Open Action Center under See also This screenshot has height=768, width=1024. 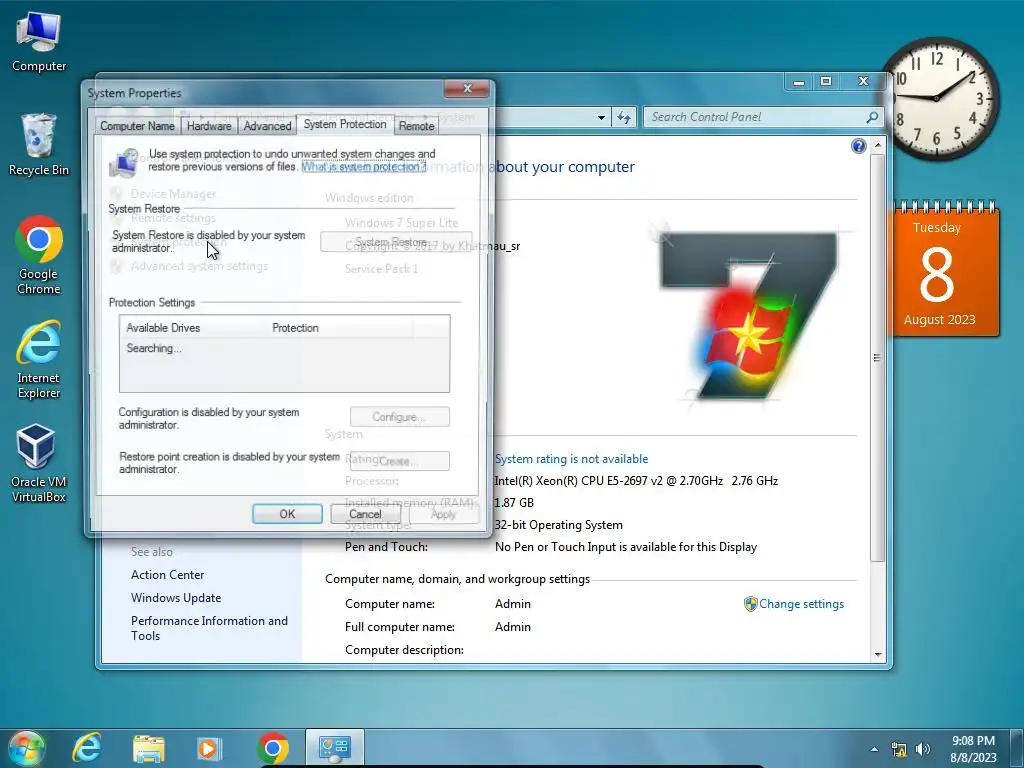point(167,575)
